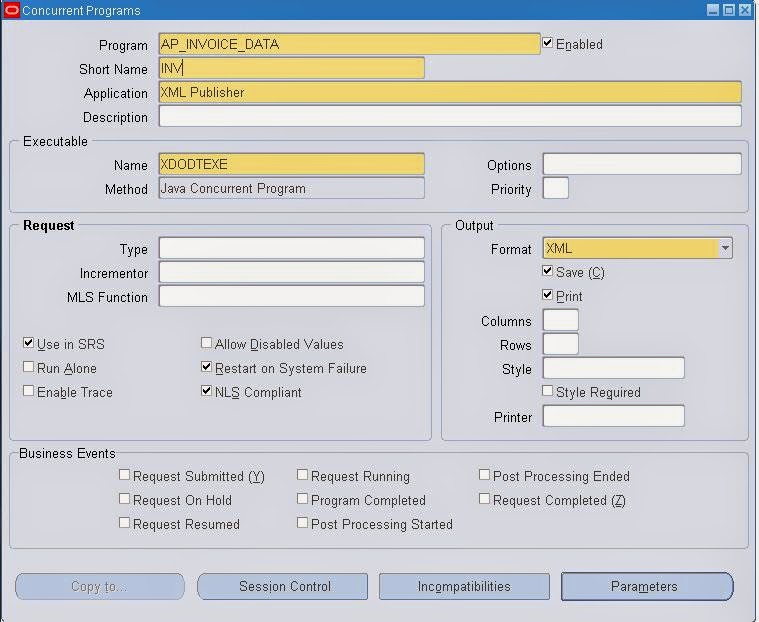The width and height of the screenshot is (759, 622).
Task: Uncheck the Print checkbox
Action: [x=547, y=295]
